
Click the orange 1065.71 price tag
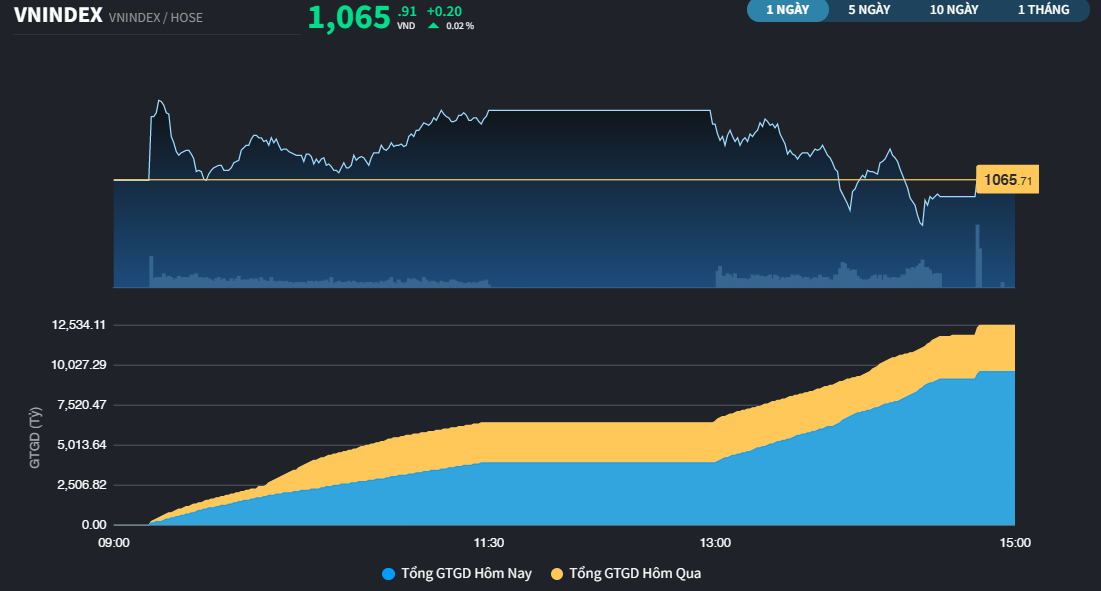coord(1007,178)
